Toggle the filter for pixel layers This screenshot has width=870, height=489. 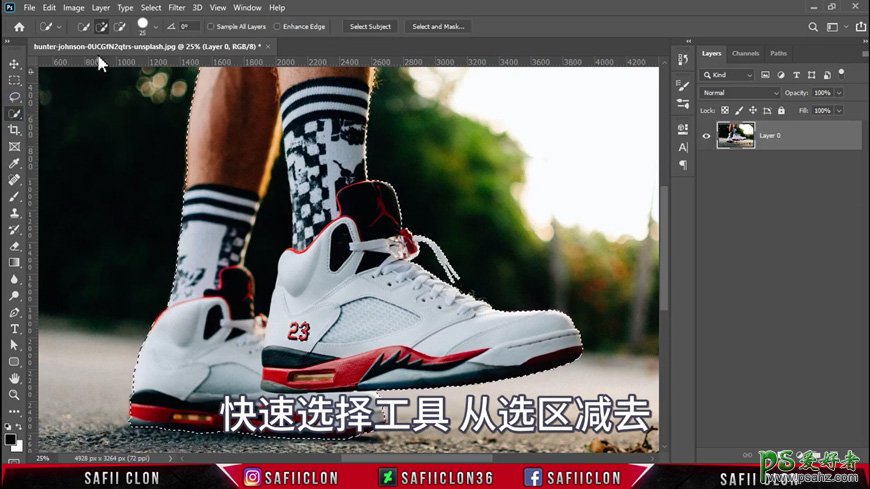coord(765,75)
